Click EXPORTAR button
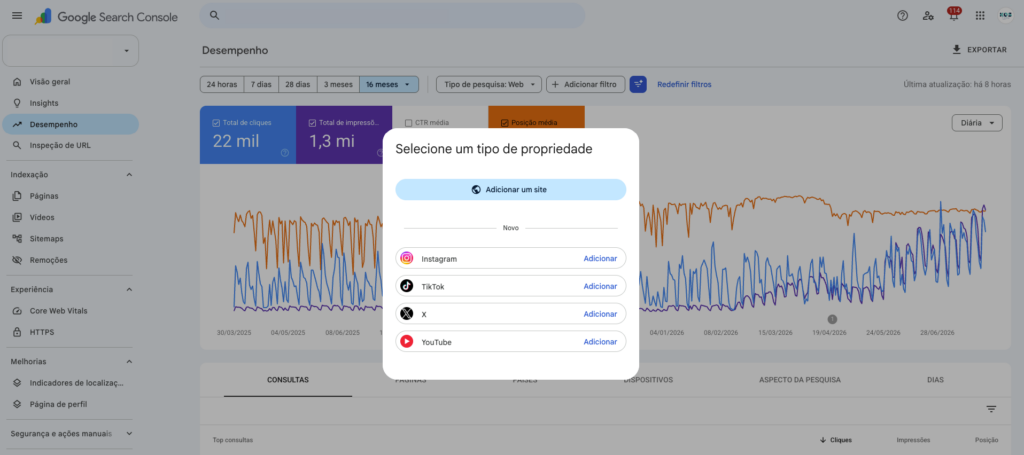The image size is (1024, 455). click(x=979, y=50)
